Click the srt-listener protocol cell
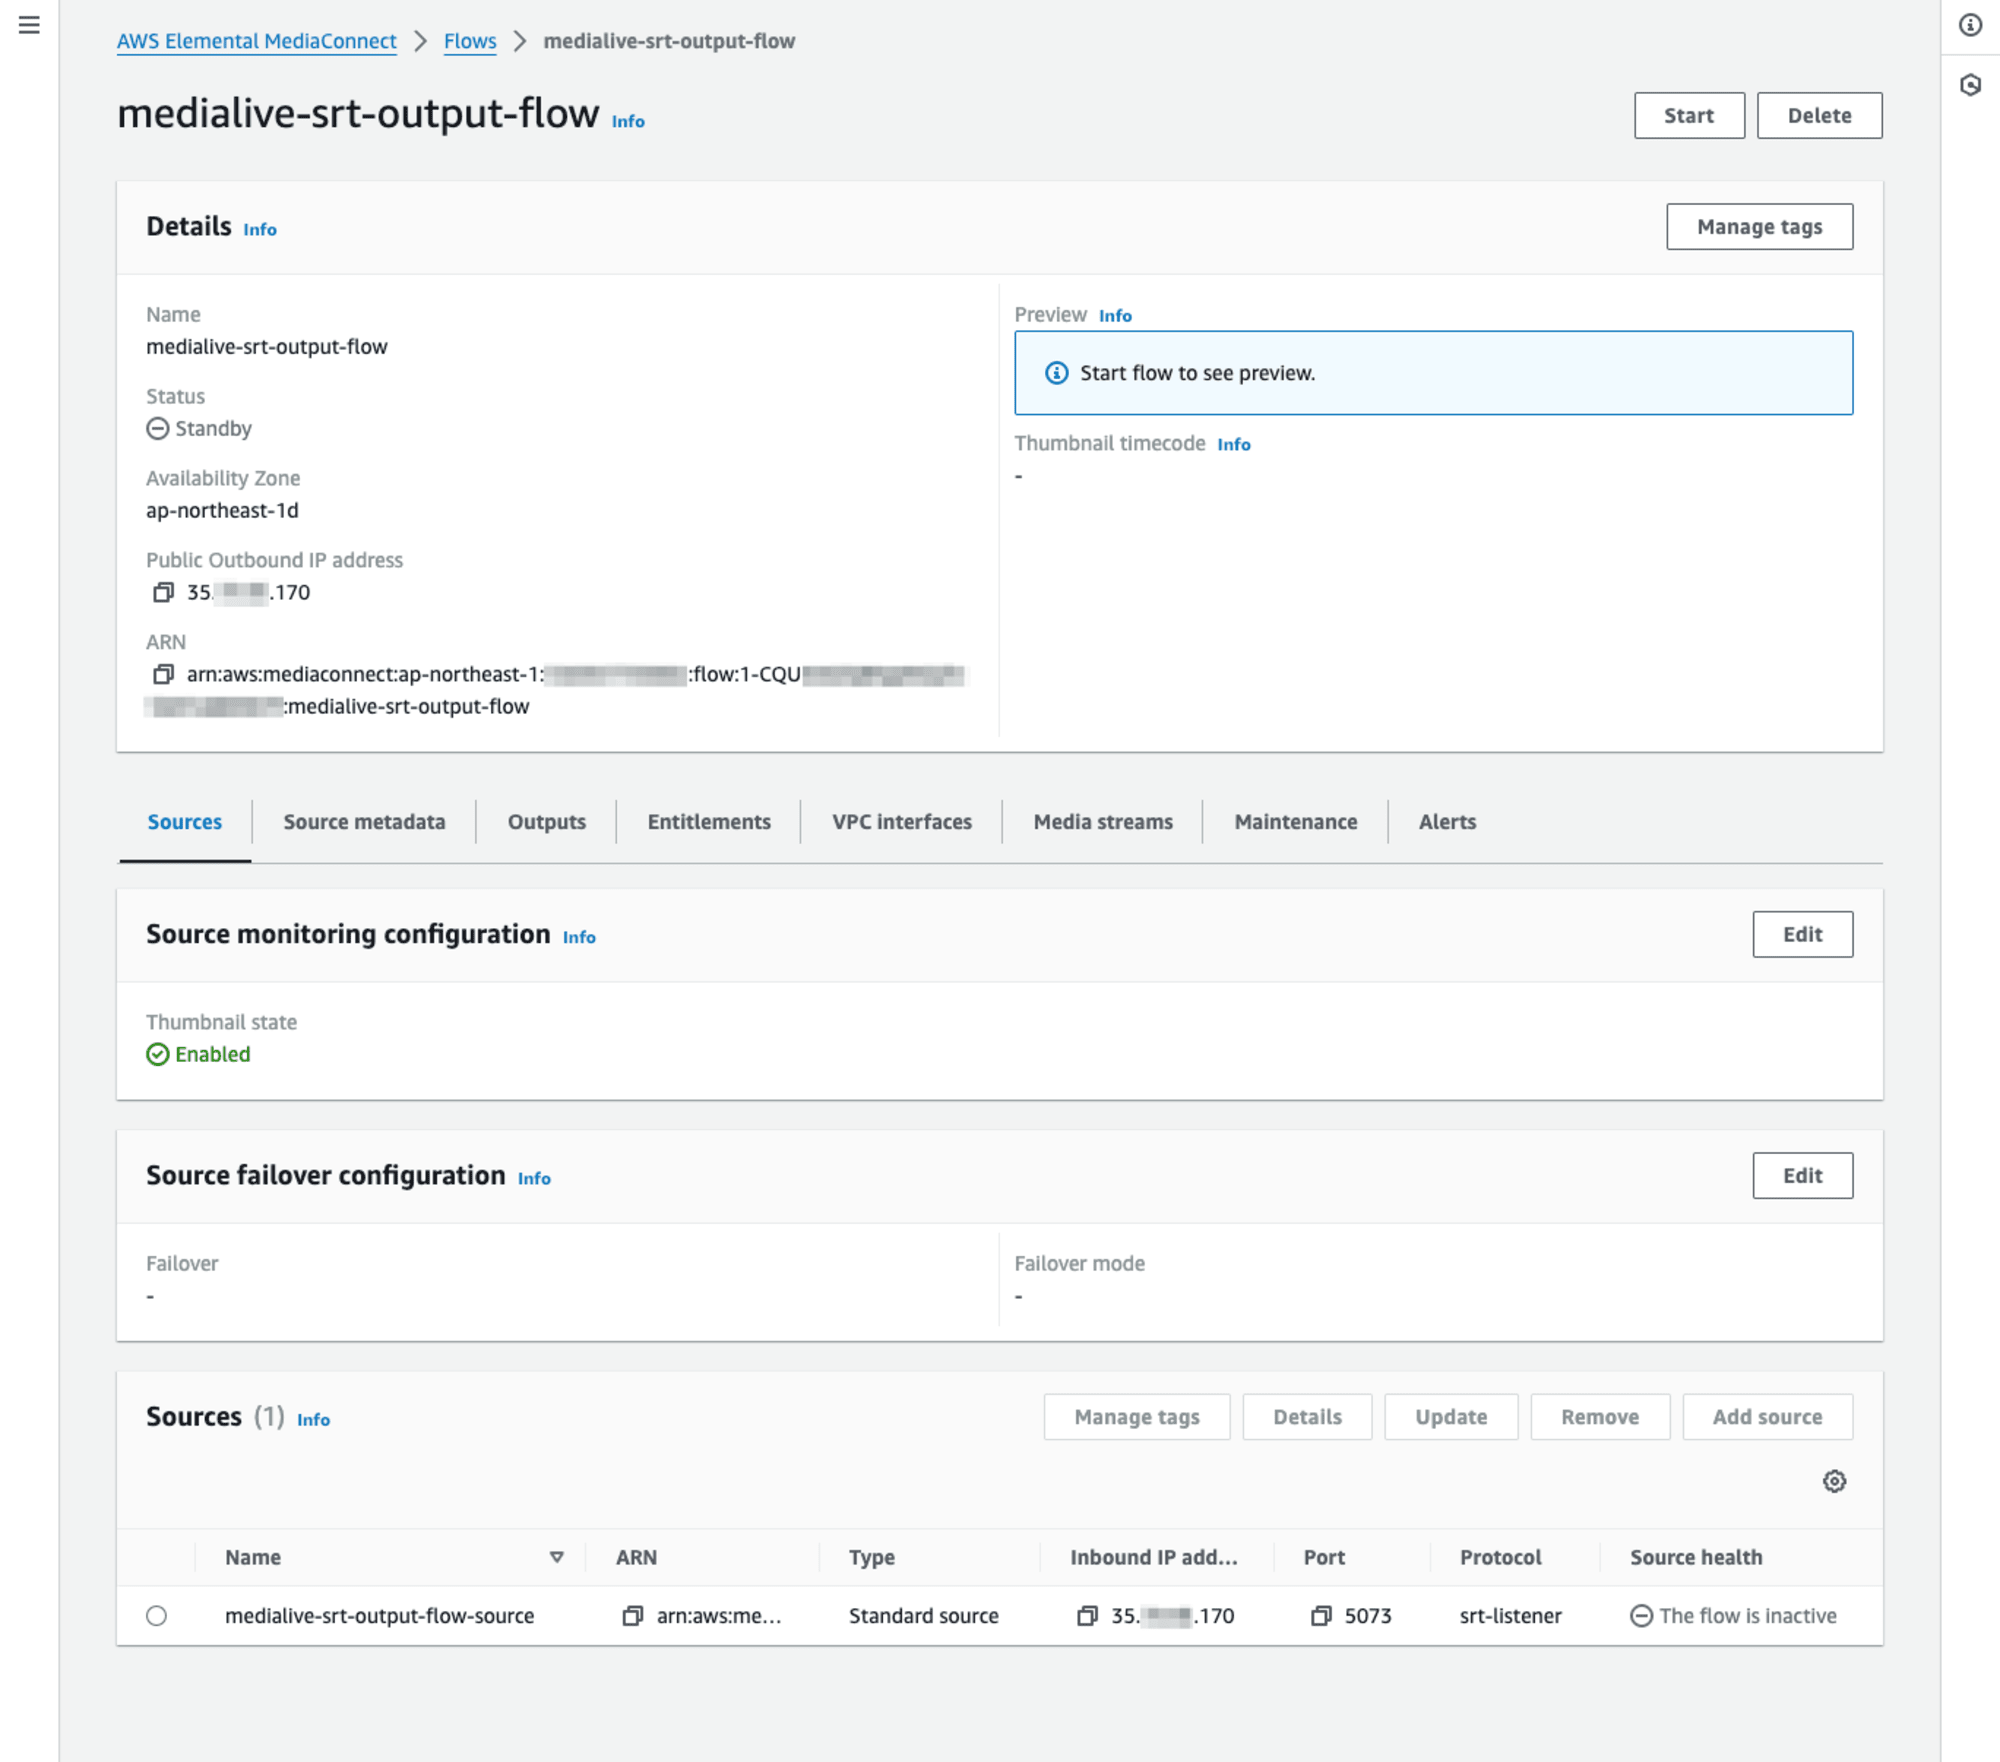This screenshot has height=1762, width=2000. point(1510,1615)
